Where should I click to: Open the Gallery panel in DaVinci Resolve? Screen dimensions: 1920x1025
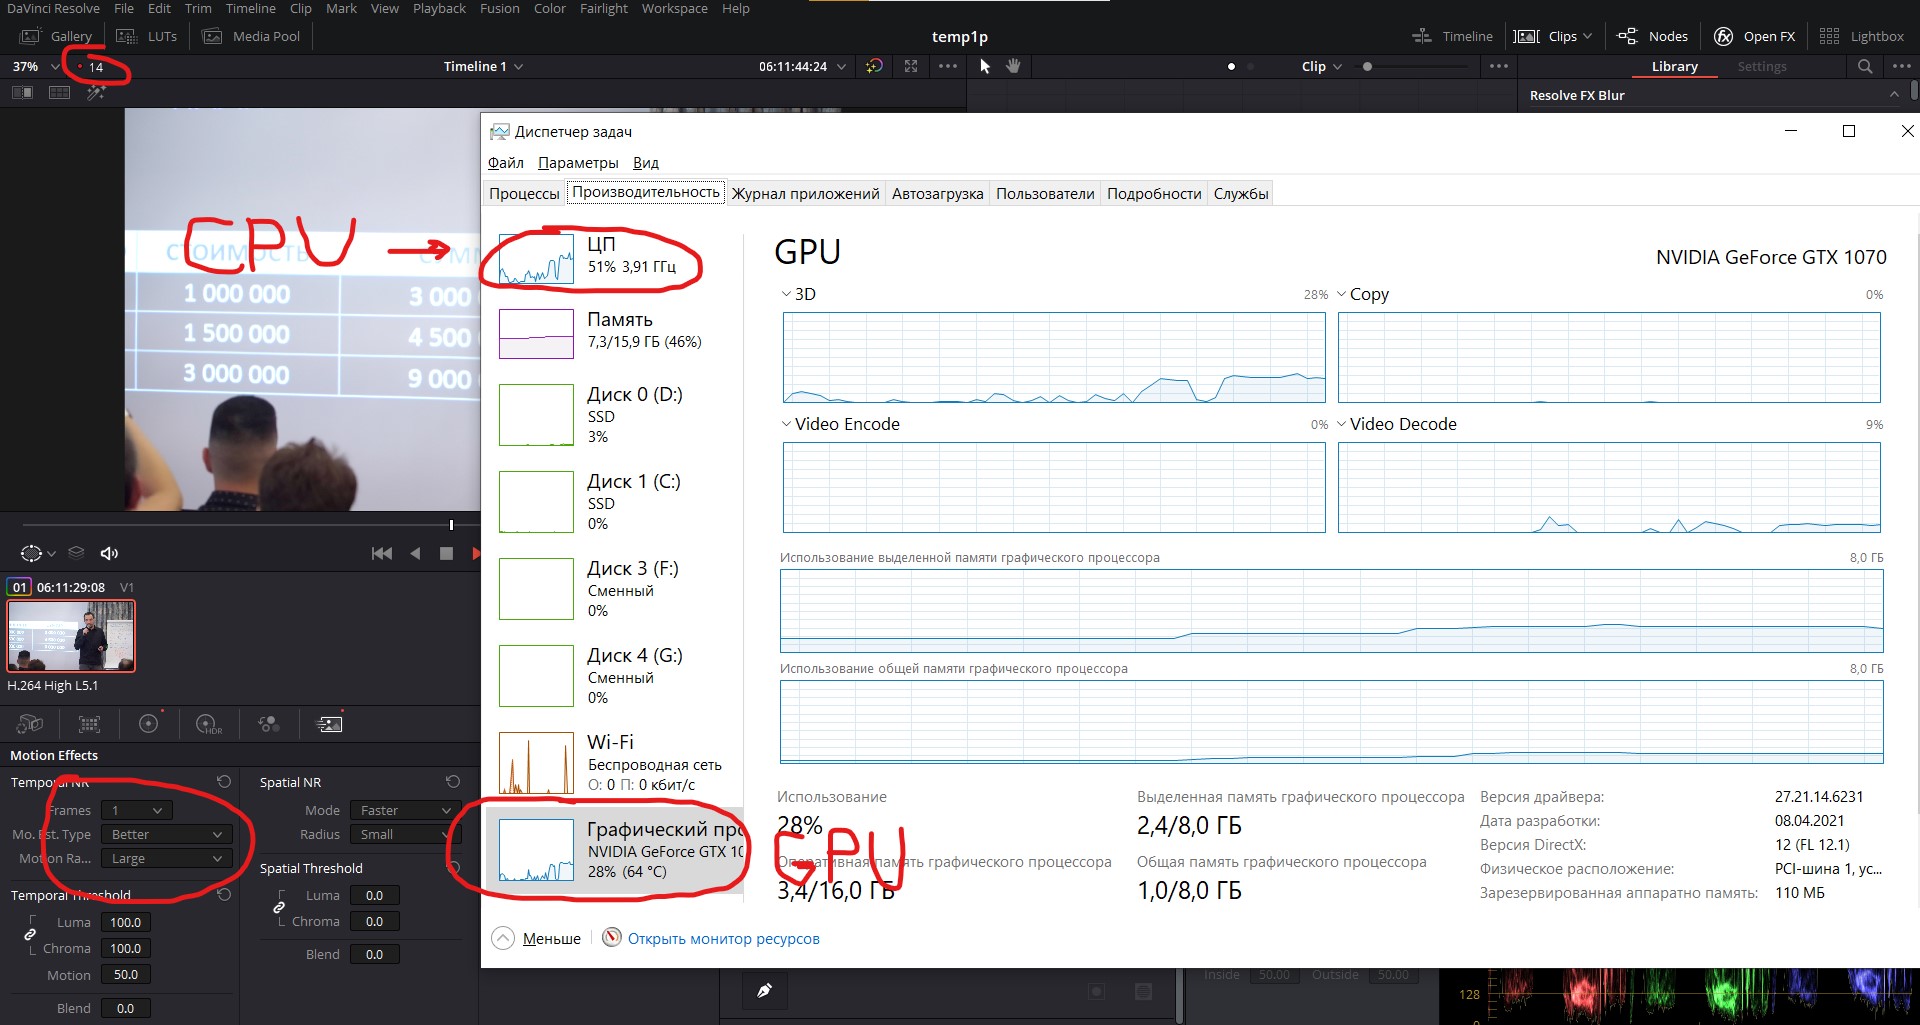[58, 36]
